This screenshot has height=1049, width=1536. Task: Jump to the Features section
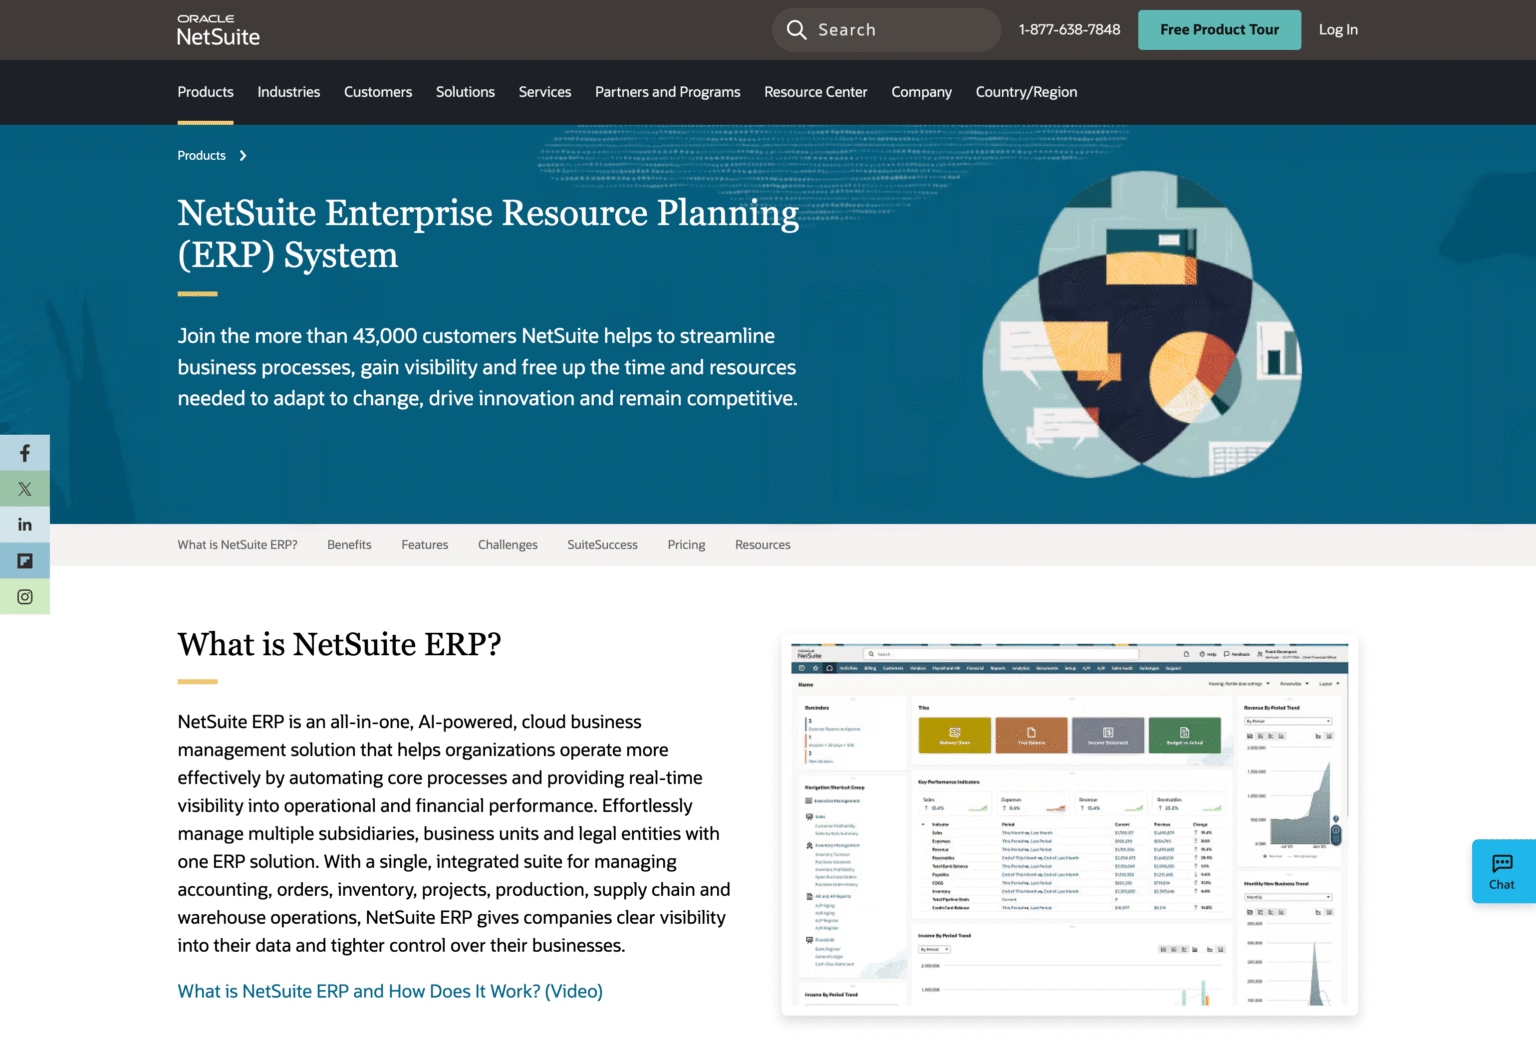425,545
